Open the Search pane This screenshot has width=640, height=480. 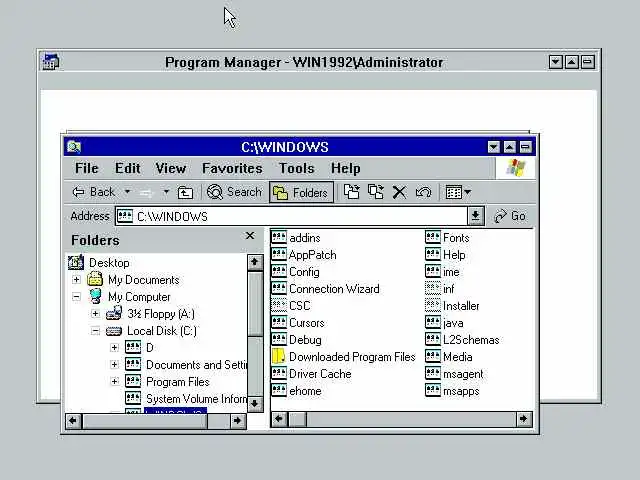[234, 192]
